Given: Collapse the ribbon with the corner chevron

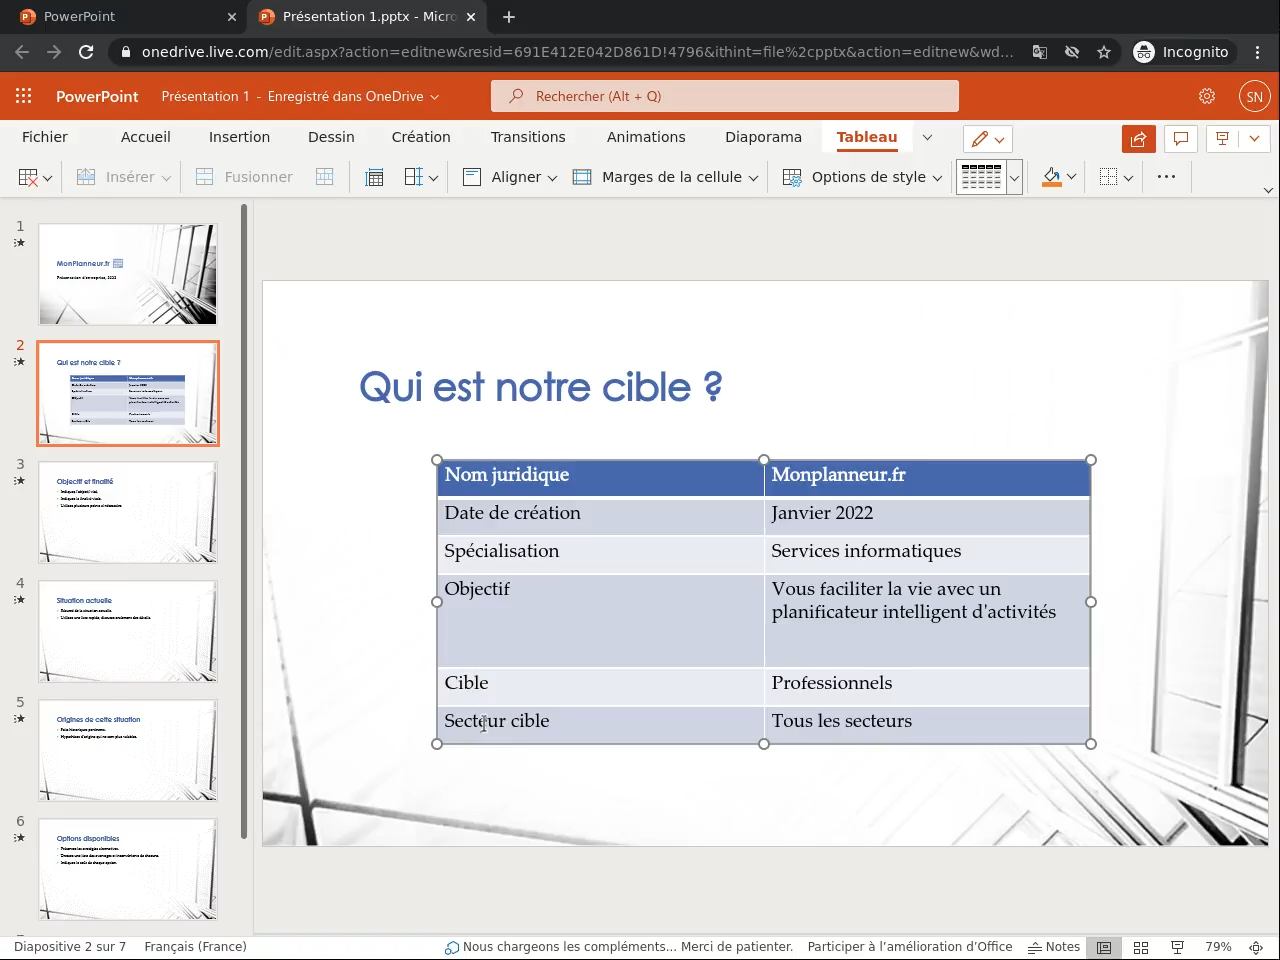Looking at the screenshot, I should [1268, 190].
